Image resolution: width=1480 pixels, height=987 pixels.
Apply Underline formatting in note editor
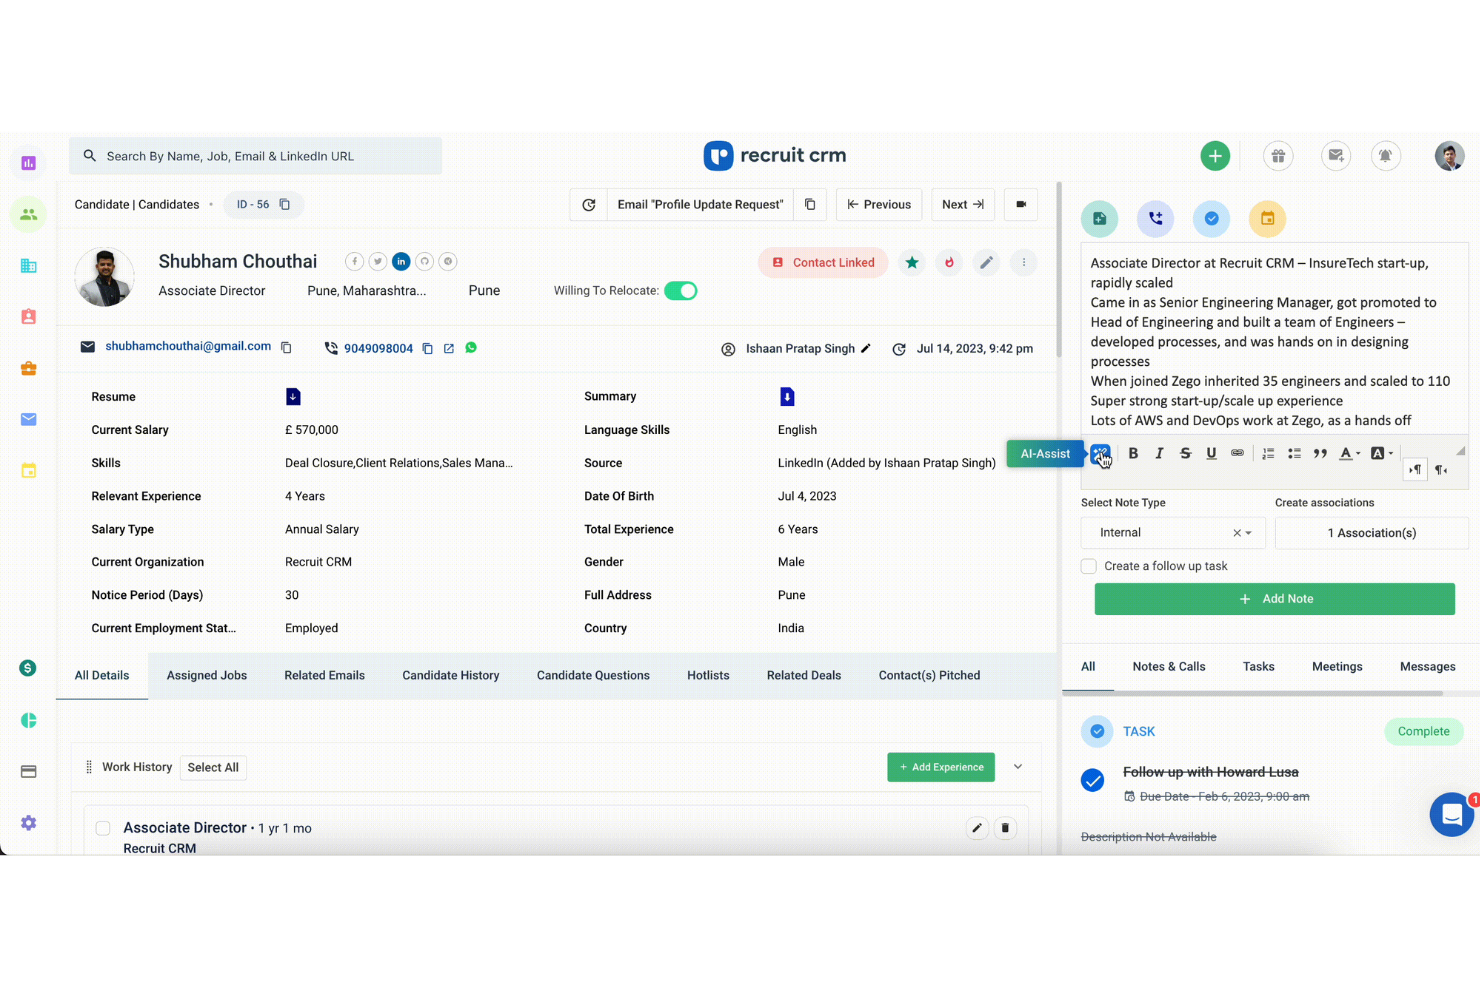(1211, 453)
